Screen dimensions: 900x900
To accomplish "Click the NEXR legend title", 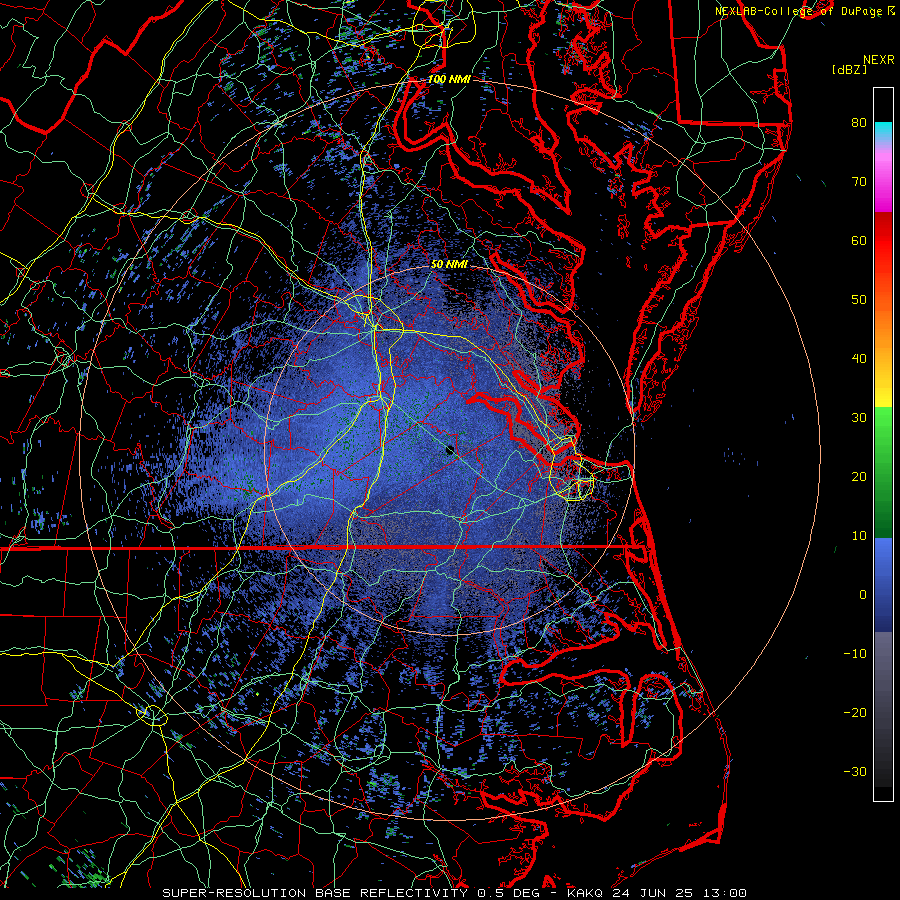I will coord(878,60).
